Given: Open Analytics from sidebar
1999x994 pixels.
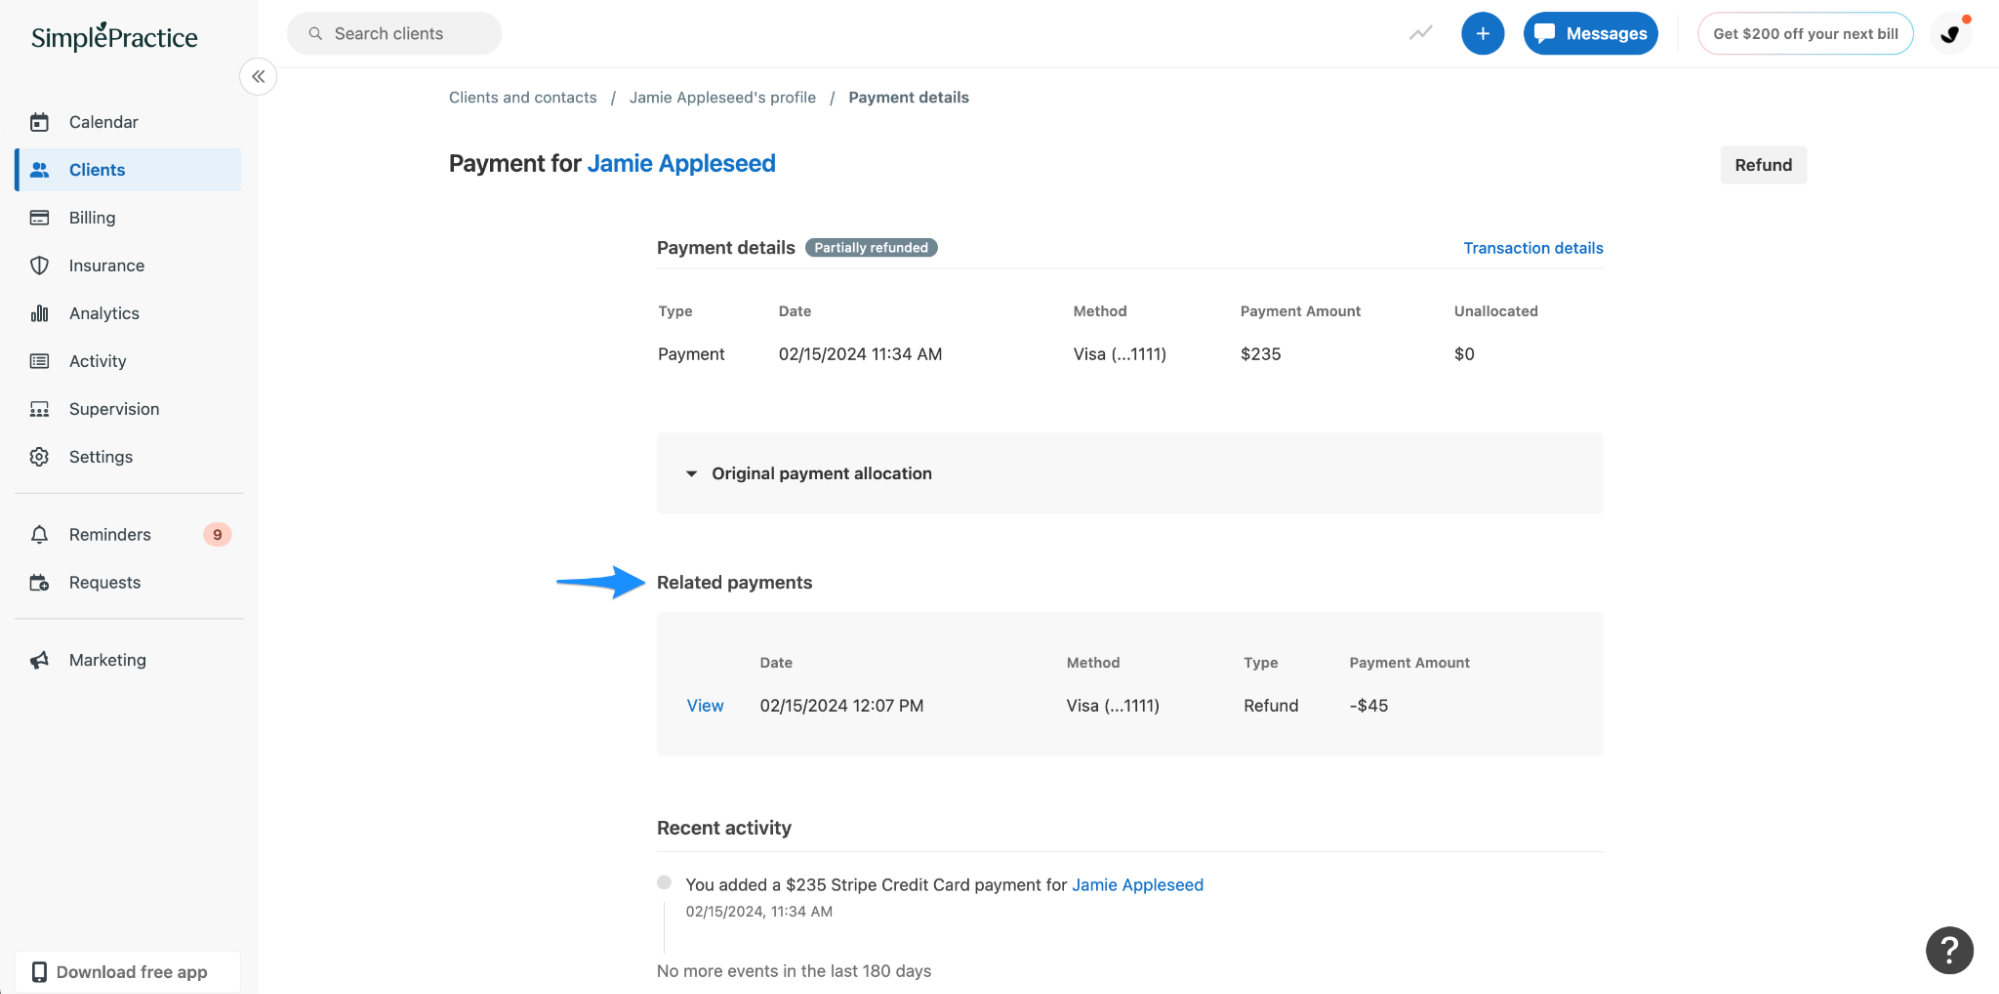Looking at the screenshot, I should 128,314.
